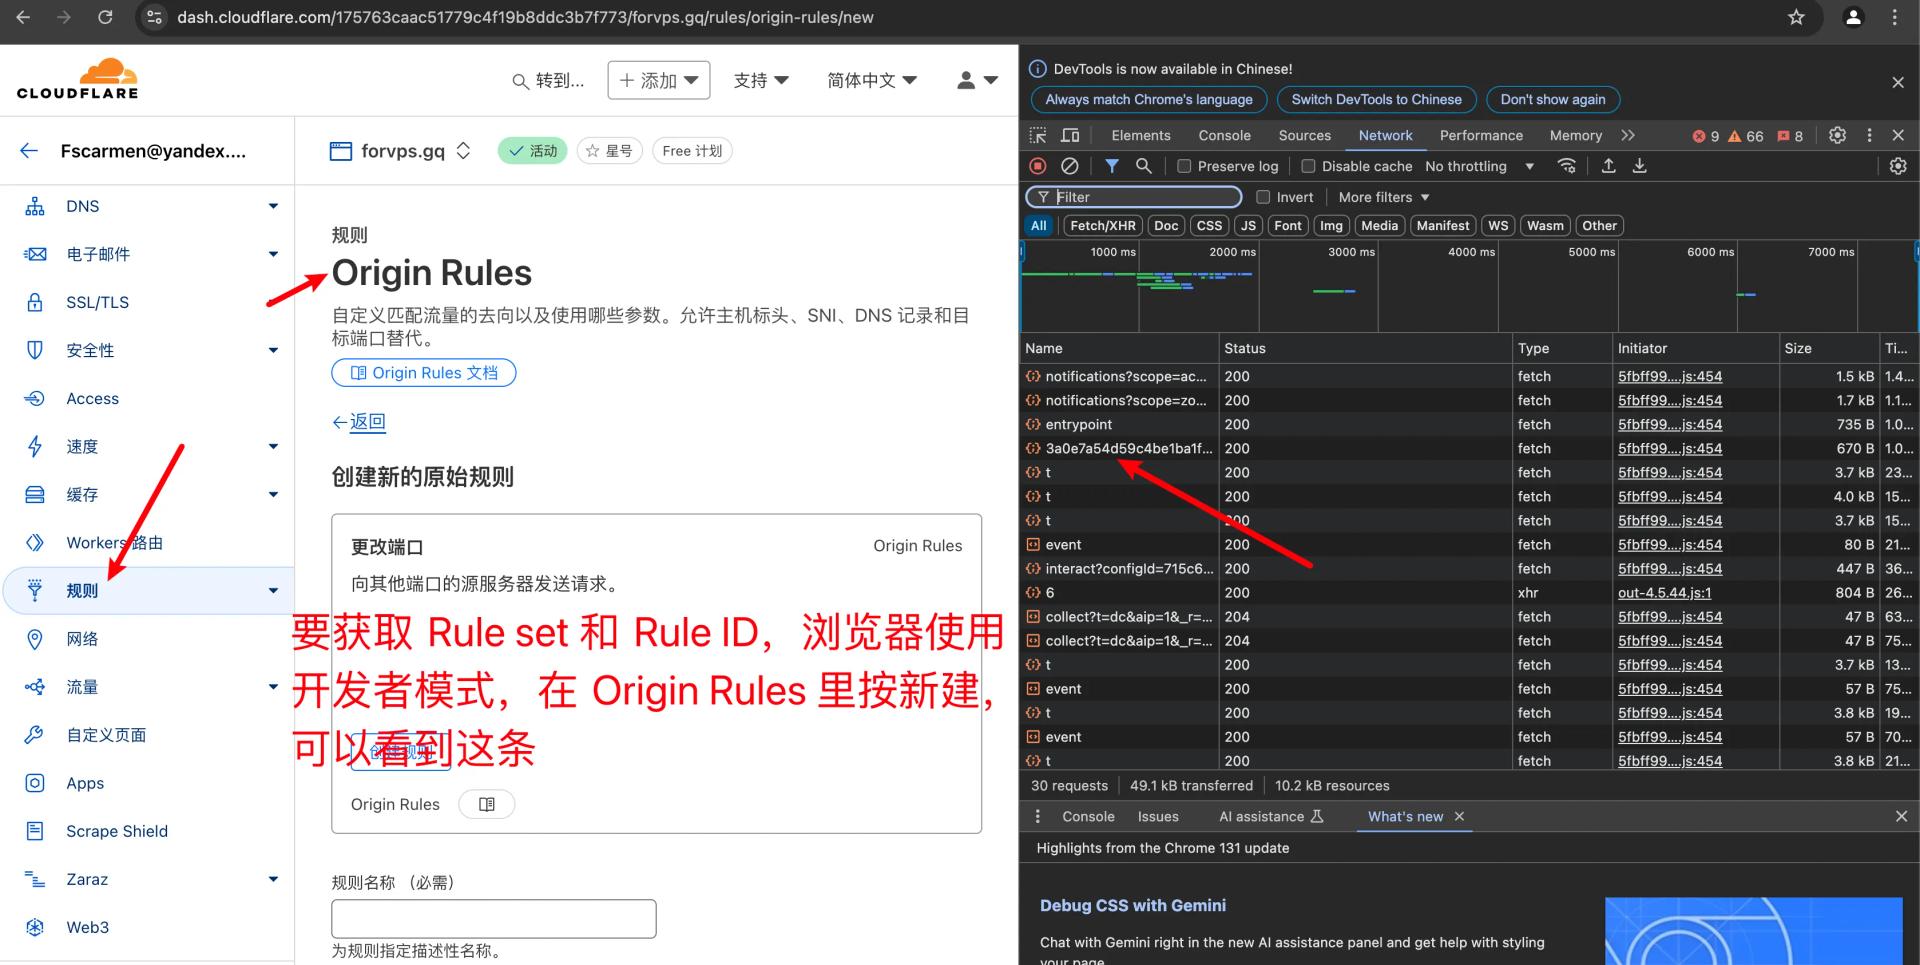Switch to the Memory tab

coord(1575,135)
